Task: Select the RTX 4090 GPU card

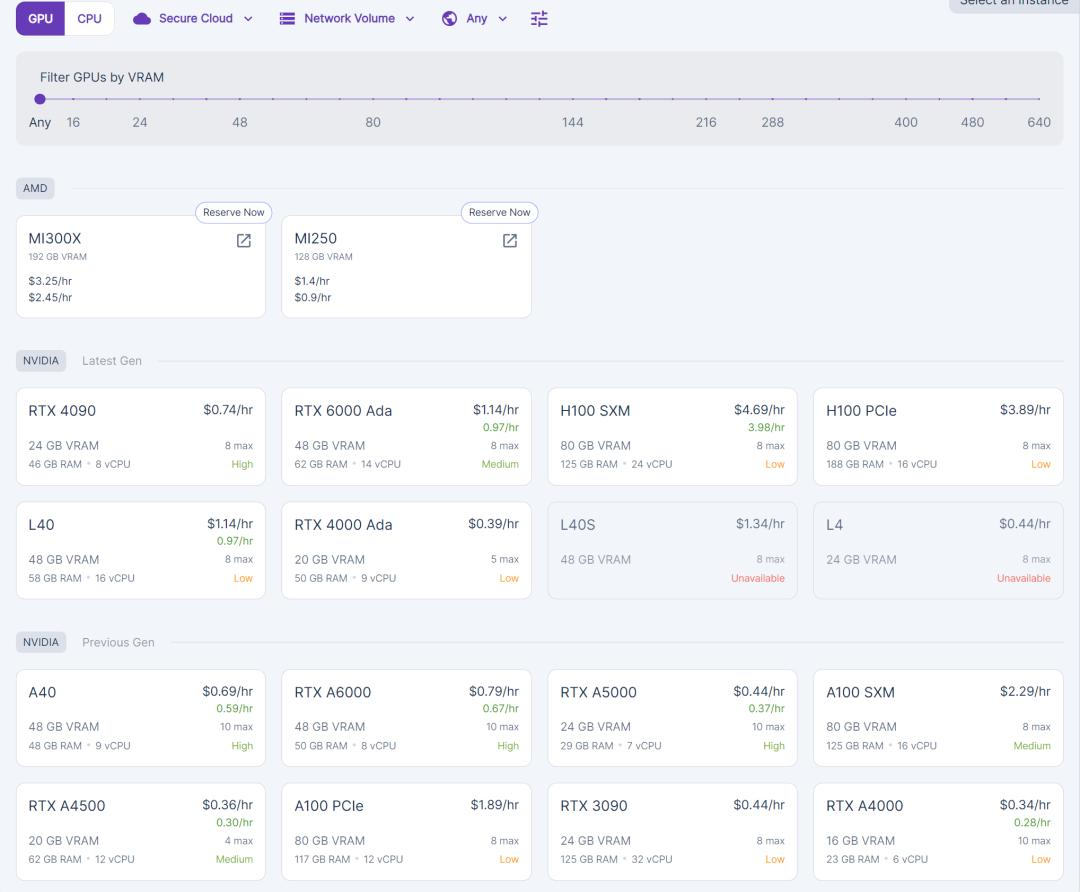Action: tap(141, 437)
